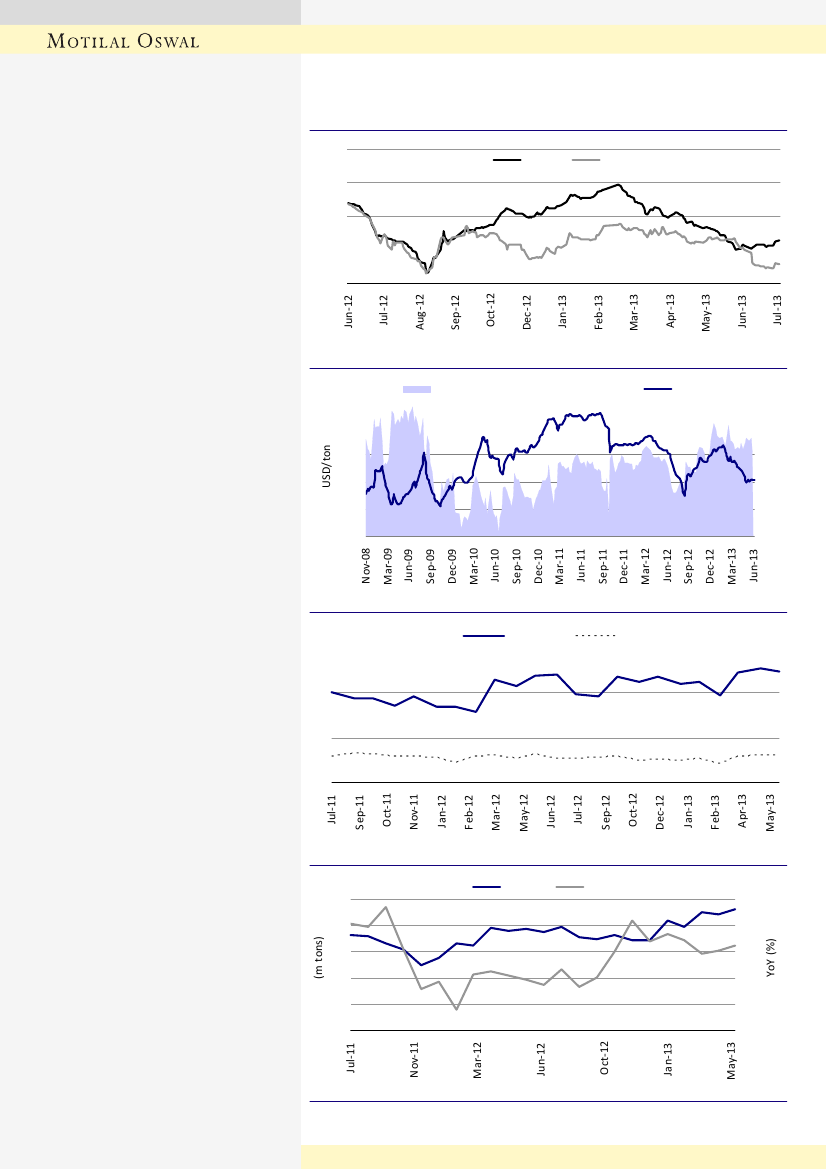Image resolution: width=826 pixels, height=1169 pixels.
Task: Click dark blue legend line in USD/ton chart
Action: tap(658, 388)
